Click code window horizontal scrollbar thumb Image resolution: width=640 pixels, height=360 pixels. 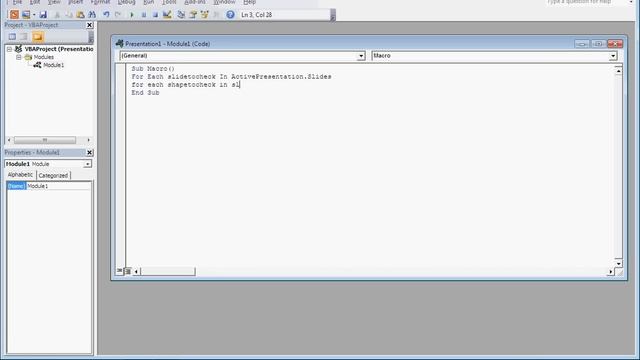pyautogui.click(x=168, y=271)
